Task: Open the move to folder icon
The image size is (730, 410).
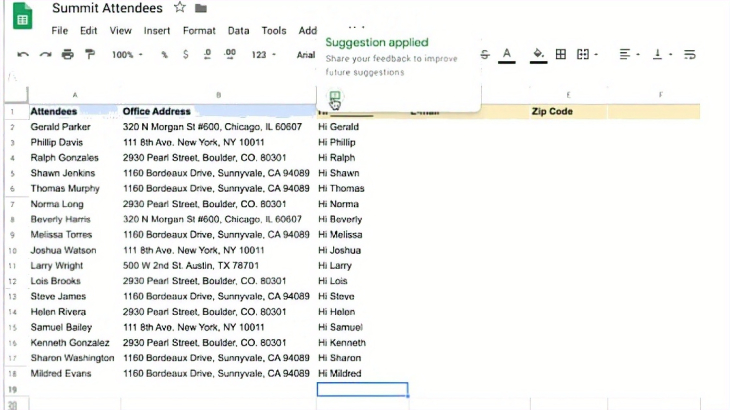Action: (x=201, y=8)
